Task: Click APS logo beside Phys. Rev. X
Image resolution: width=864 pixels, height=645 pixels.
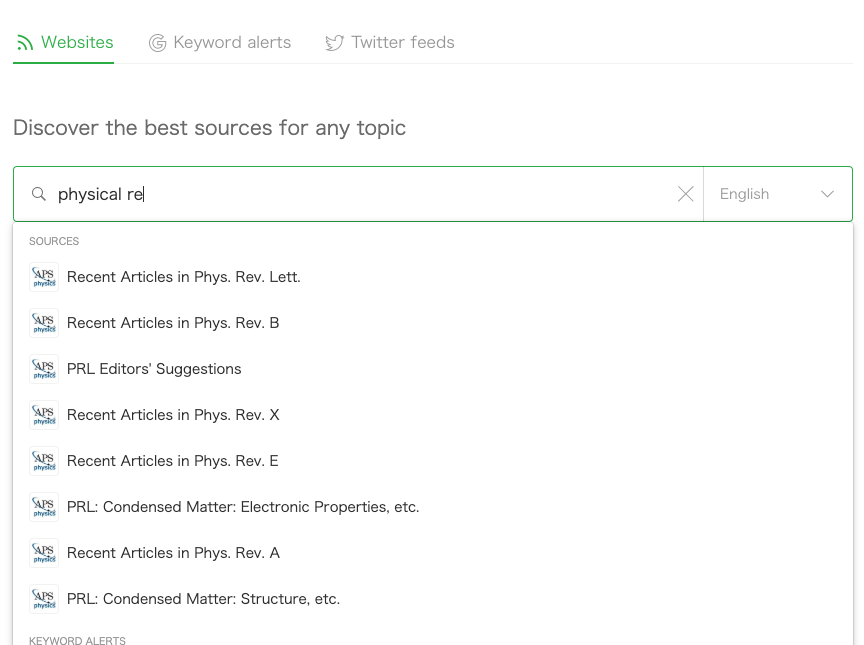Action: click(44, 415)
